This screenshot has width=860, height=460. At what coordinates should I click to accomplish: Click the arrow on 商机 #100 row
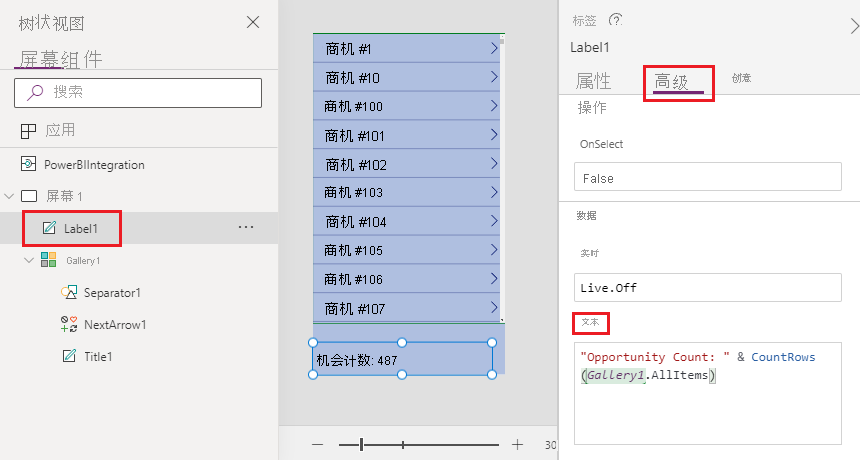pyautogui.click(x=494, y=106)
